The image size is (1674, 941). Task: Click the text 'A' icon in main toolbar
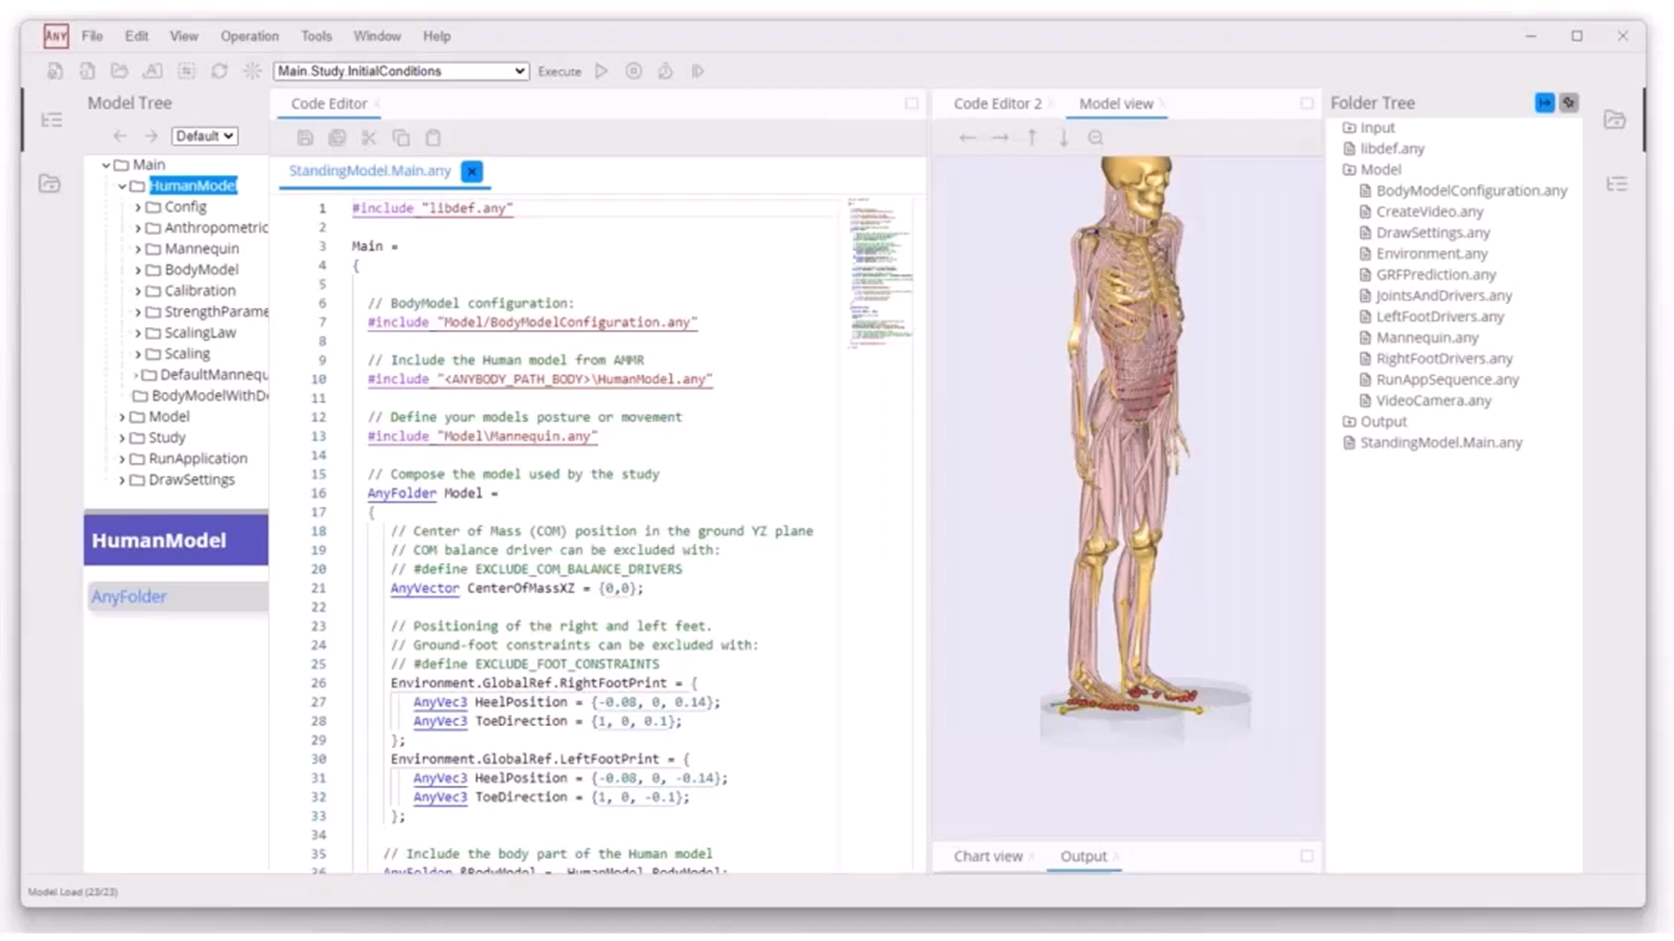pos(153,71)
